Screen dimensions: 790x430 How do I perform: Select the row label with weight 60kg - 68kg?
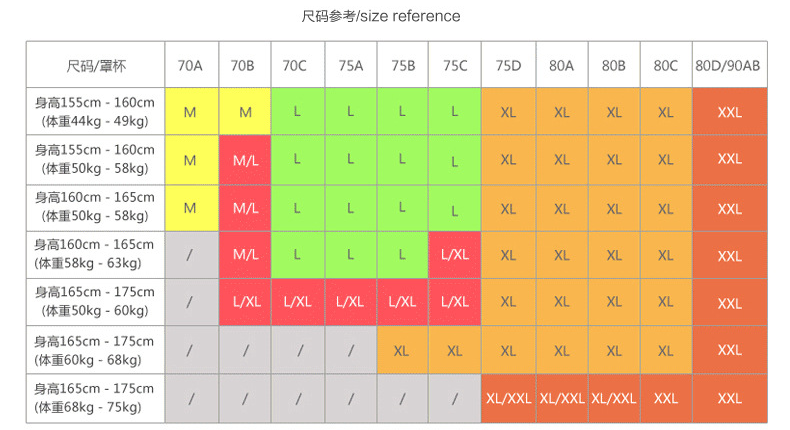[95, 350]
